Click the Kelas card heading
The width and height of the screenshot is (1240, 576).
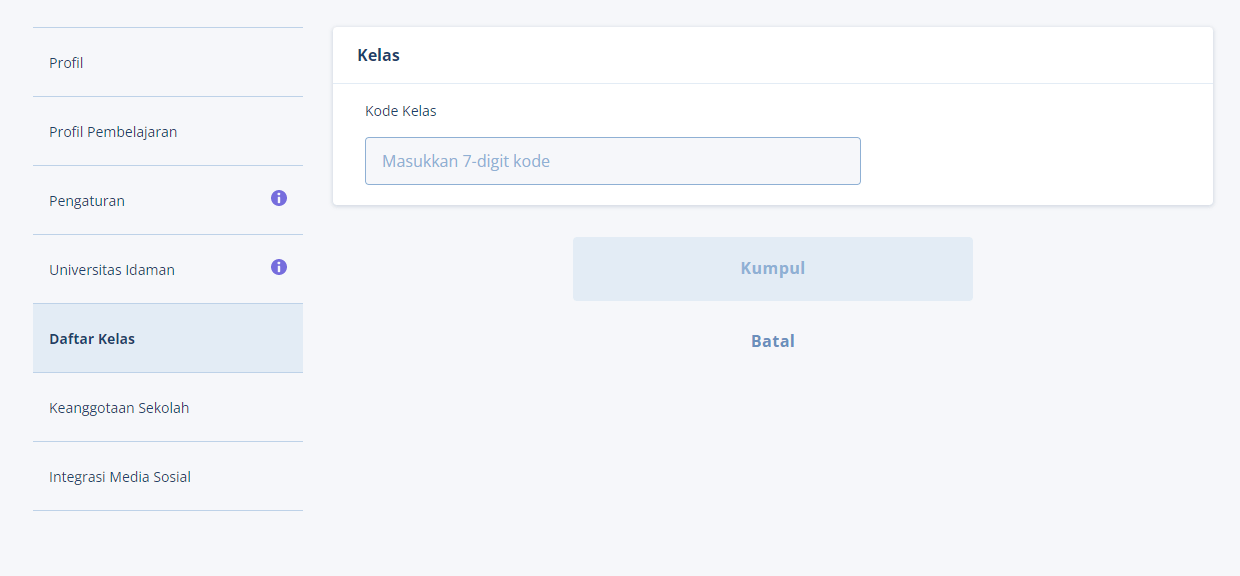click(378, 55)
